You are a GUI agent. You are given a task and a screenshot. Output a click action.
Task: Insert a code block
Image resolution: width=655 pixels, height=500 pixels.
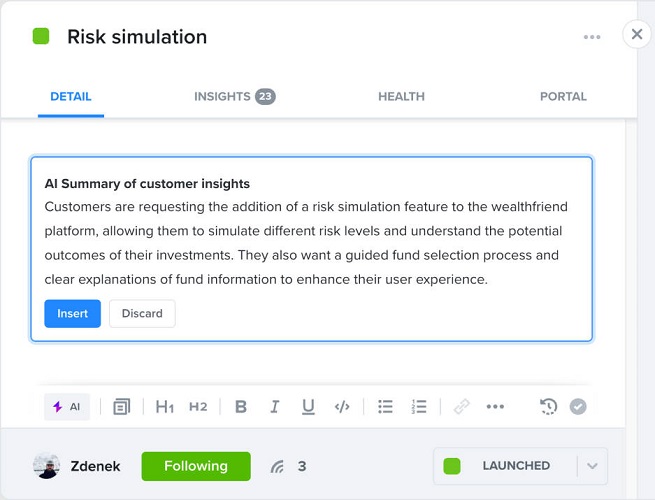(x=342, y=407)
